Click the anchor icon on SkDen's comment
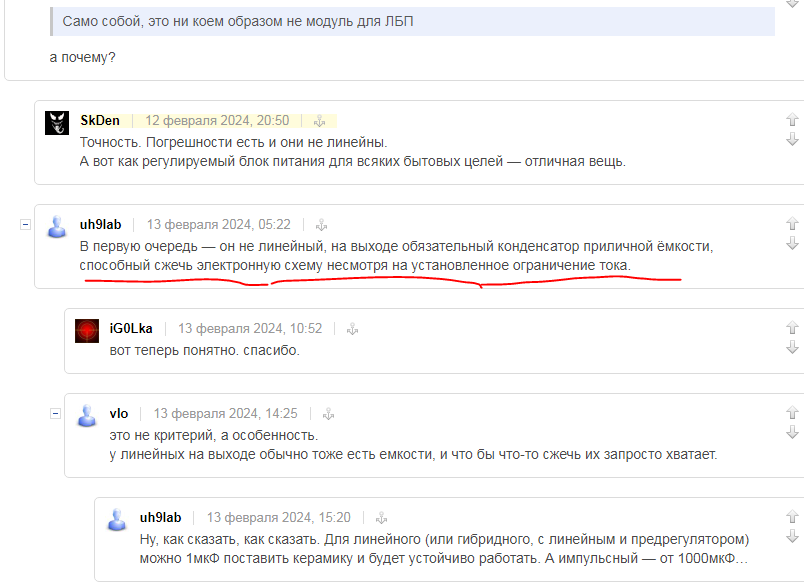Image resolution: width=804 pixels, height=583 pixels. (x=319, y=121)
